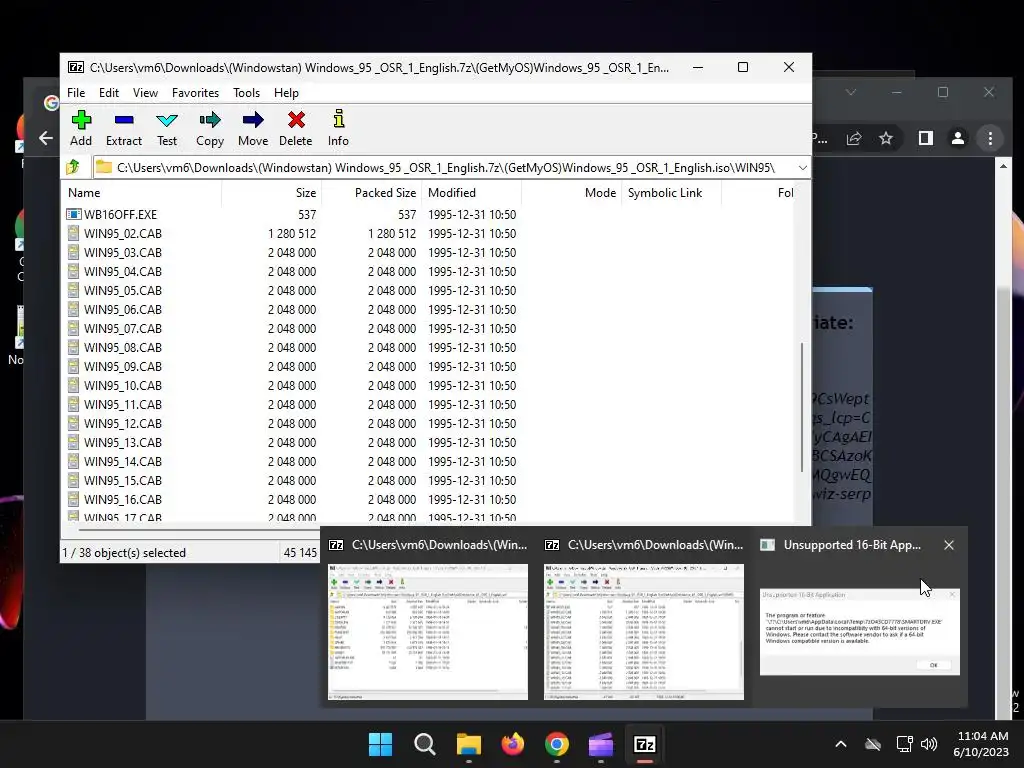
Task: Select file WIN95_09.CAB
Action: pos(123,366)
